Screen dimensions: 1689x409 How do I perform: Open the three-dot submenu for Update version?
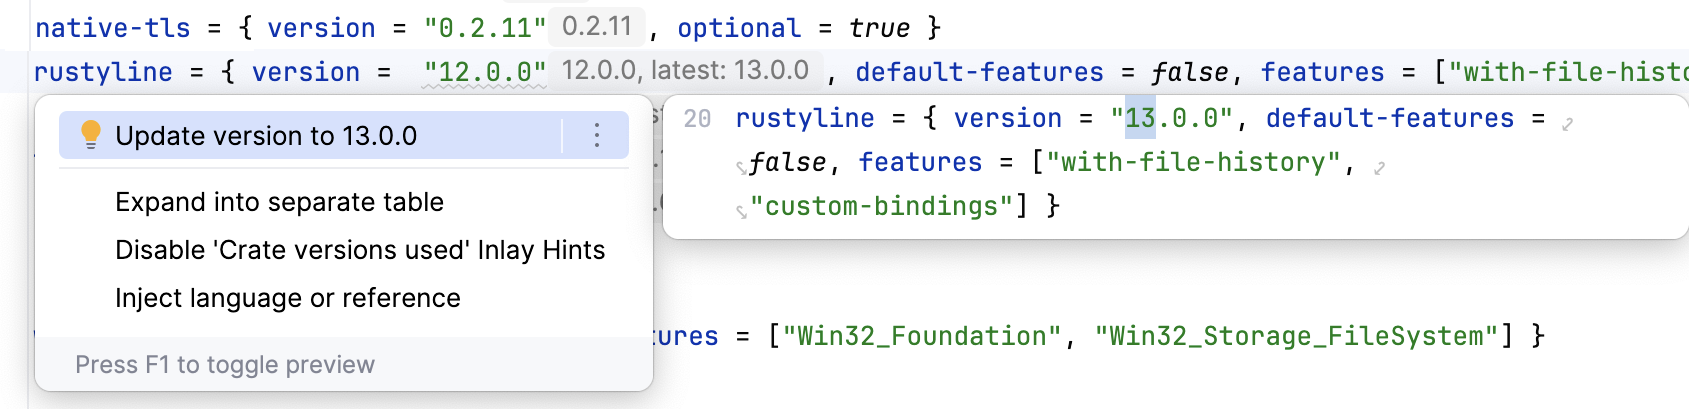(x=597, y=135)
